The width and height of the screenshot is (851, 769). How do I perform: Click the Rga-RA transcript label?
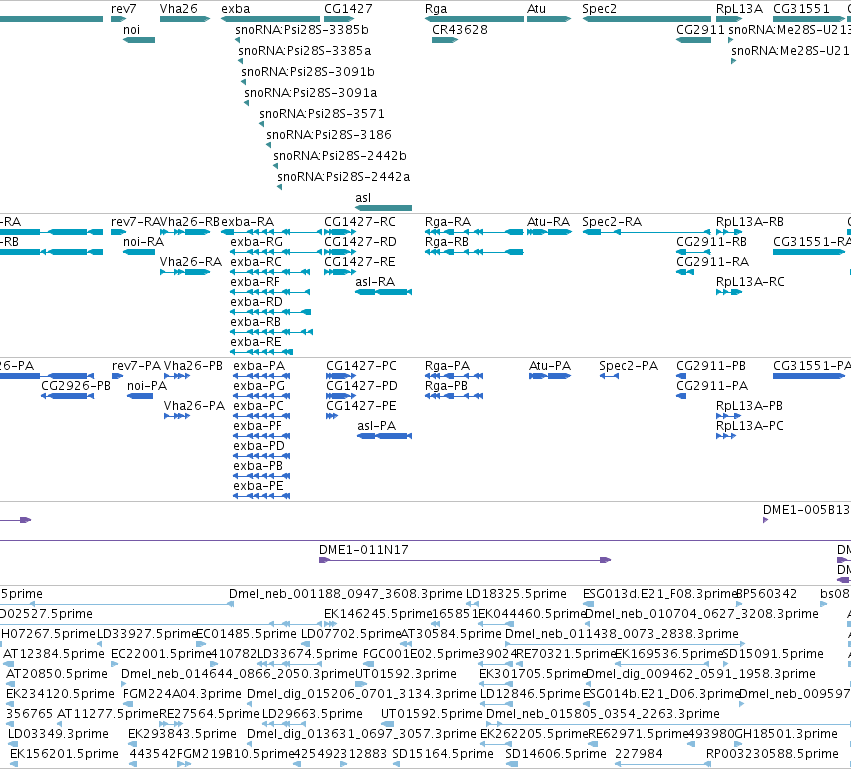coord(448,221)
